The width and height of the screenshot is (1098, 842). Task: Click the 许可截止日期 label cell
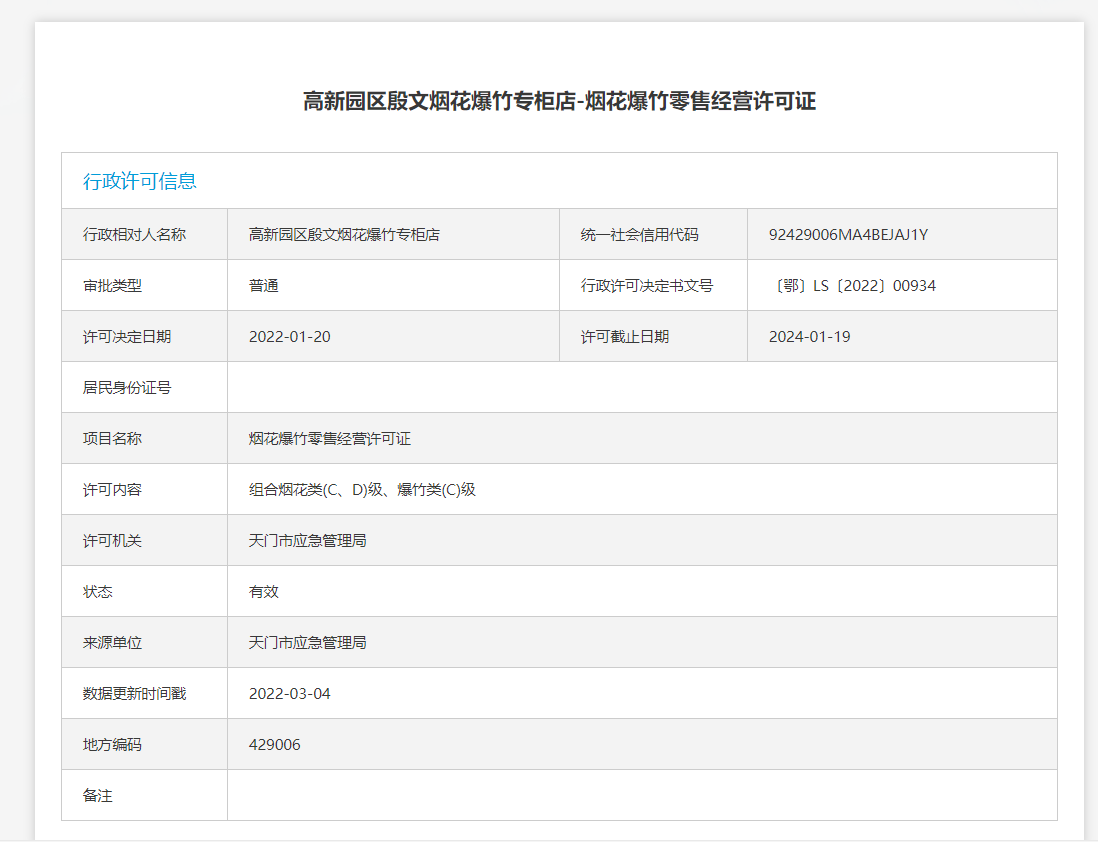click(x=653, y=336)
